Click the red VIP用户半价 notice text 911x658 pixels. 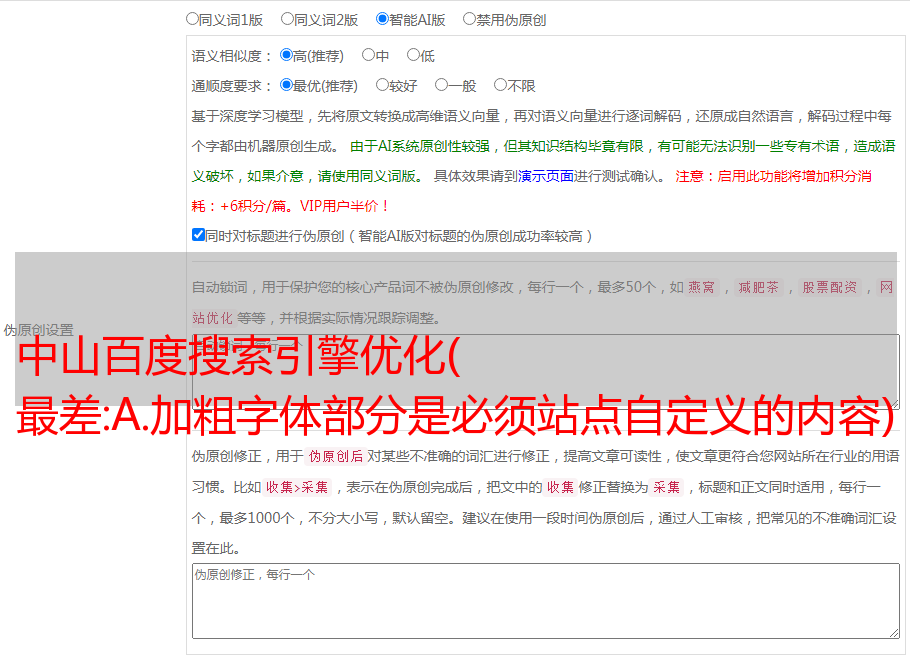344,206
